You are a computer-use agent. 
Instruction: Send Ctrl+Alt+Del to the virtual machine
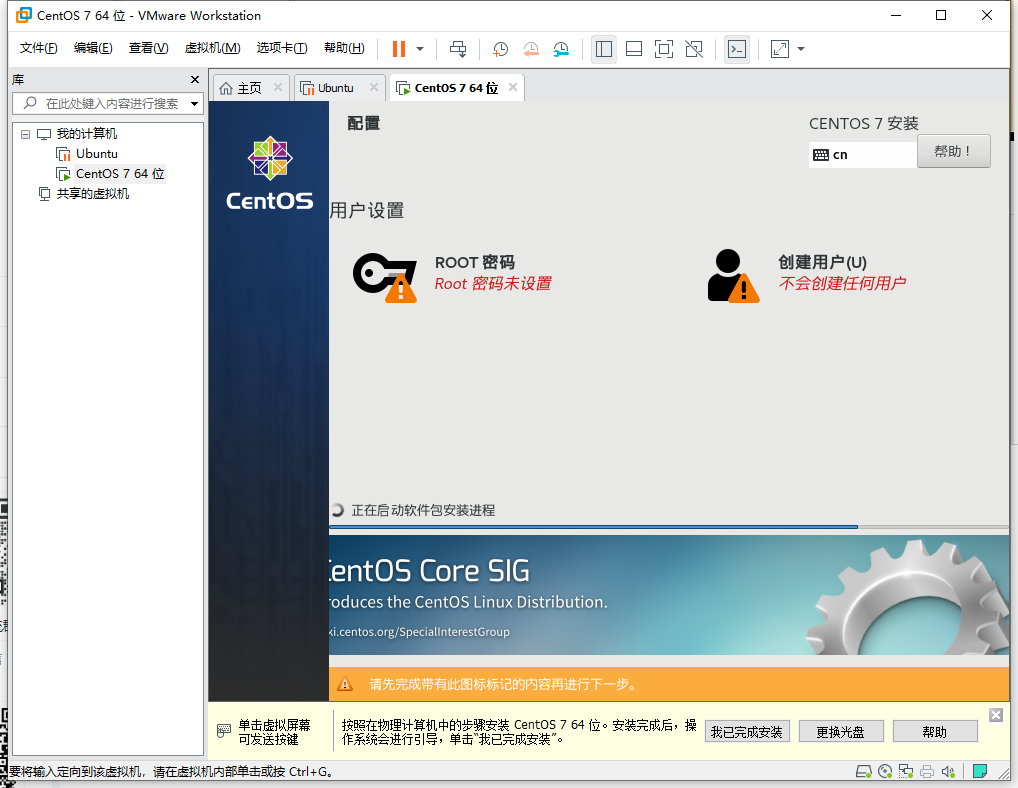[x=458, y=49]
